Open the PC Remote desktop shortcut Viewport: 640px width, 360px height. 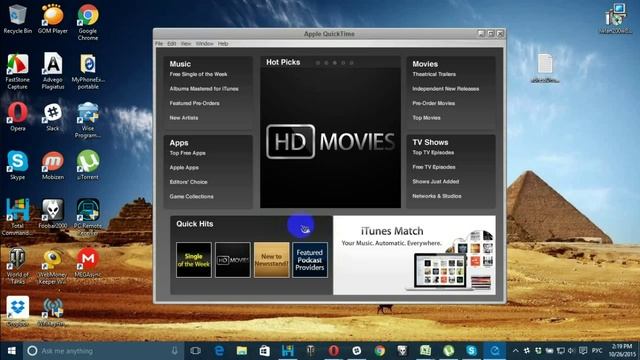tap(88, 217)
